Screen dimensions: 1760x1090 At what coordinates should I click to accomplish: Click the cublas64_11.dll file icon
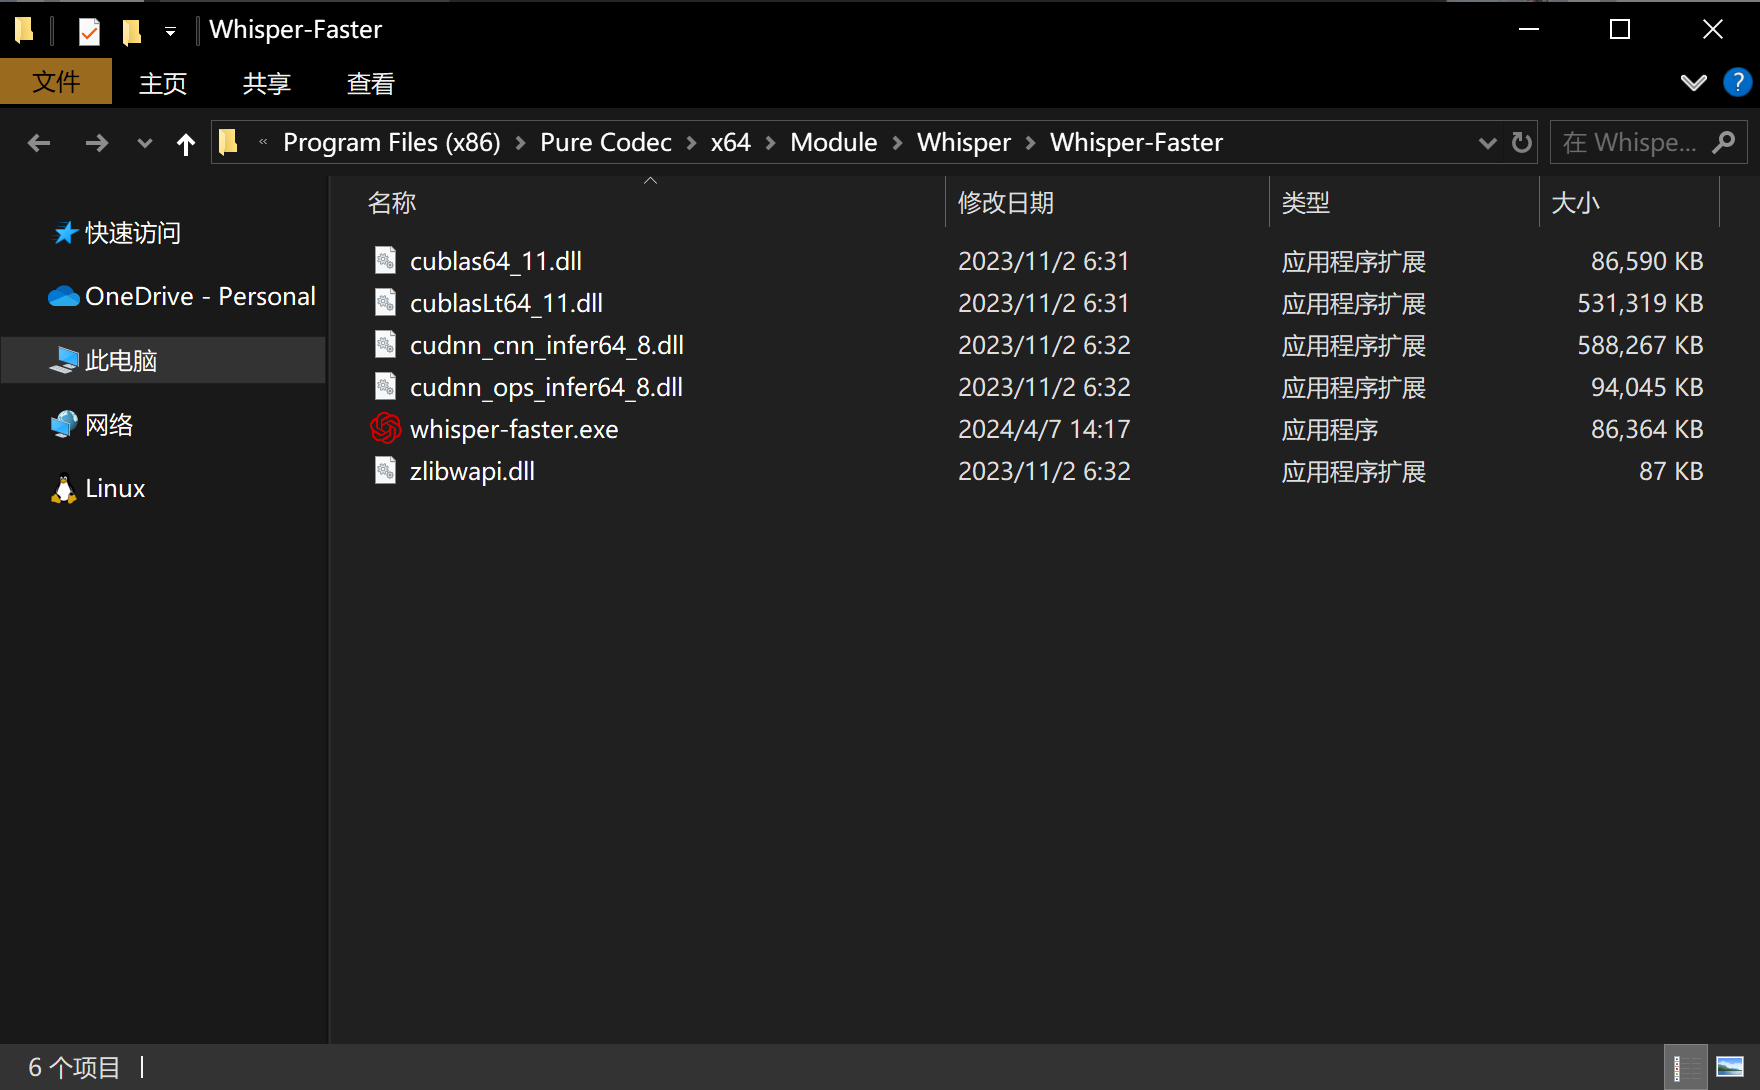[x=385, y=260]
